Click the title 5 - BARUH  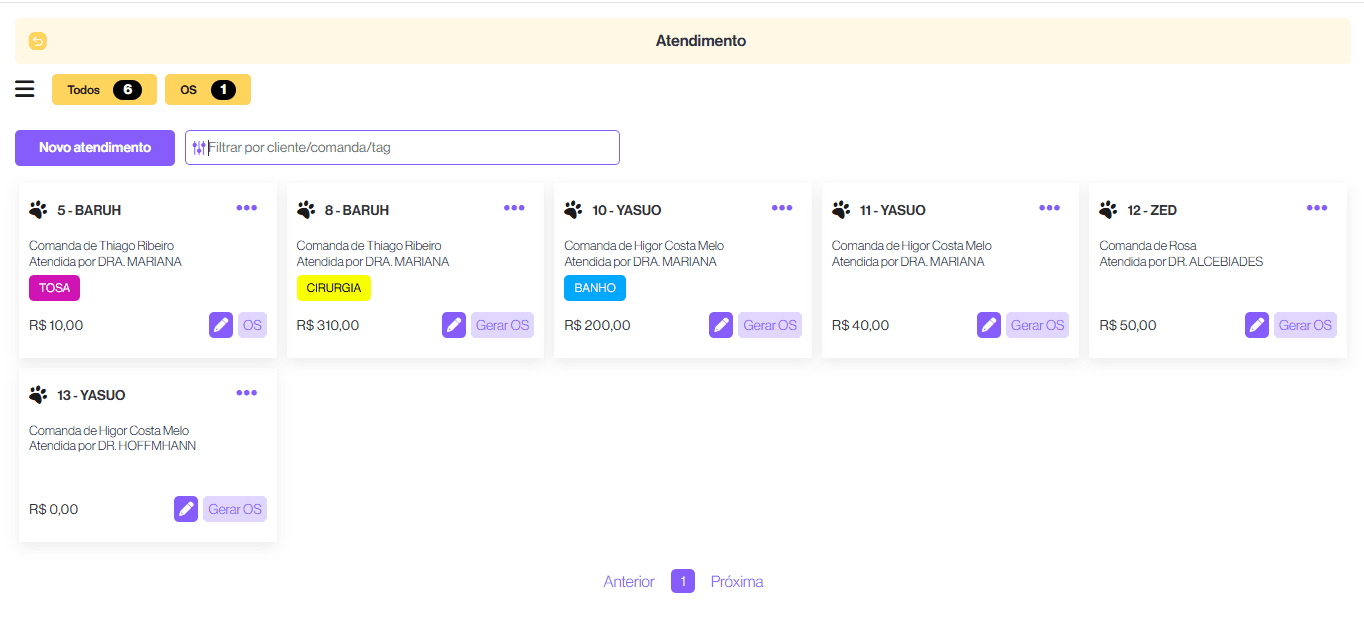point(89,210)
